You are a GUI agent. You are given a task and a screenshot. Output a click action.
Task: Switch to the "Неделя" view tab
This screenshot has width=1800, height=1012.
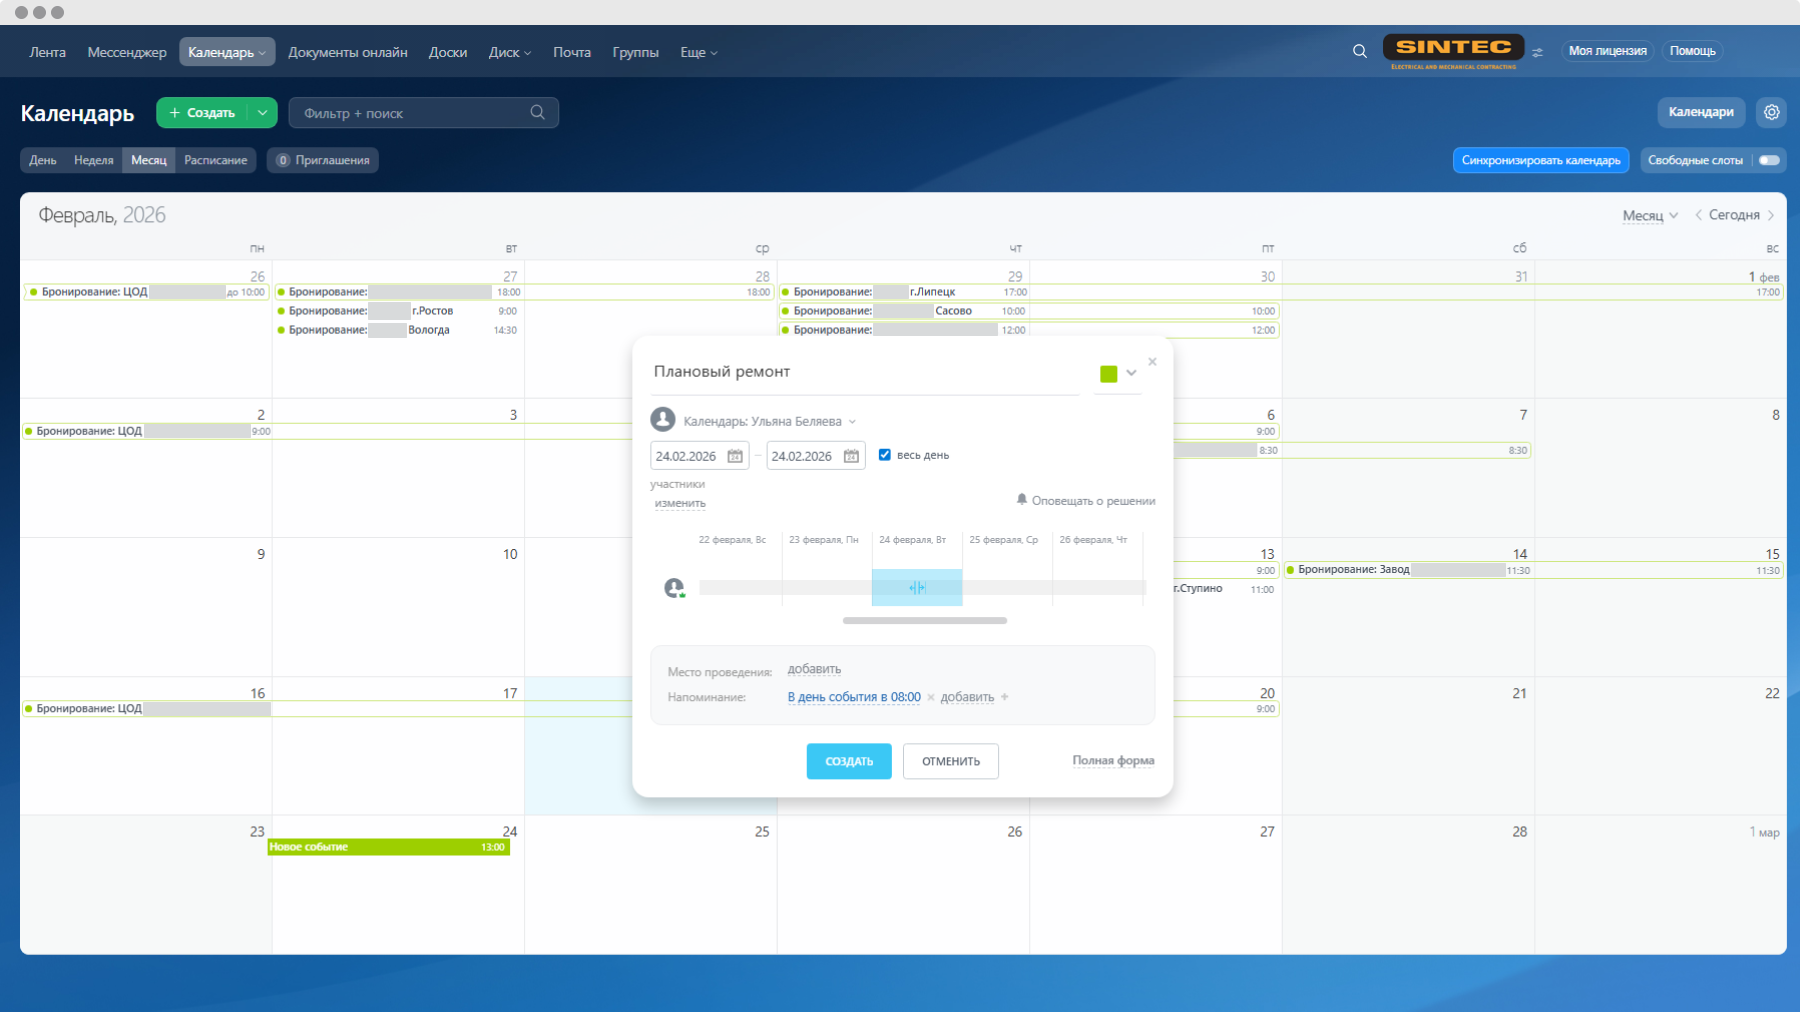click(x=93, y=160)
